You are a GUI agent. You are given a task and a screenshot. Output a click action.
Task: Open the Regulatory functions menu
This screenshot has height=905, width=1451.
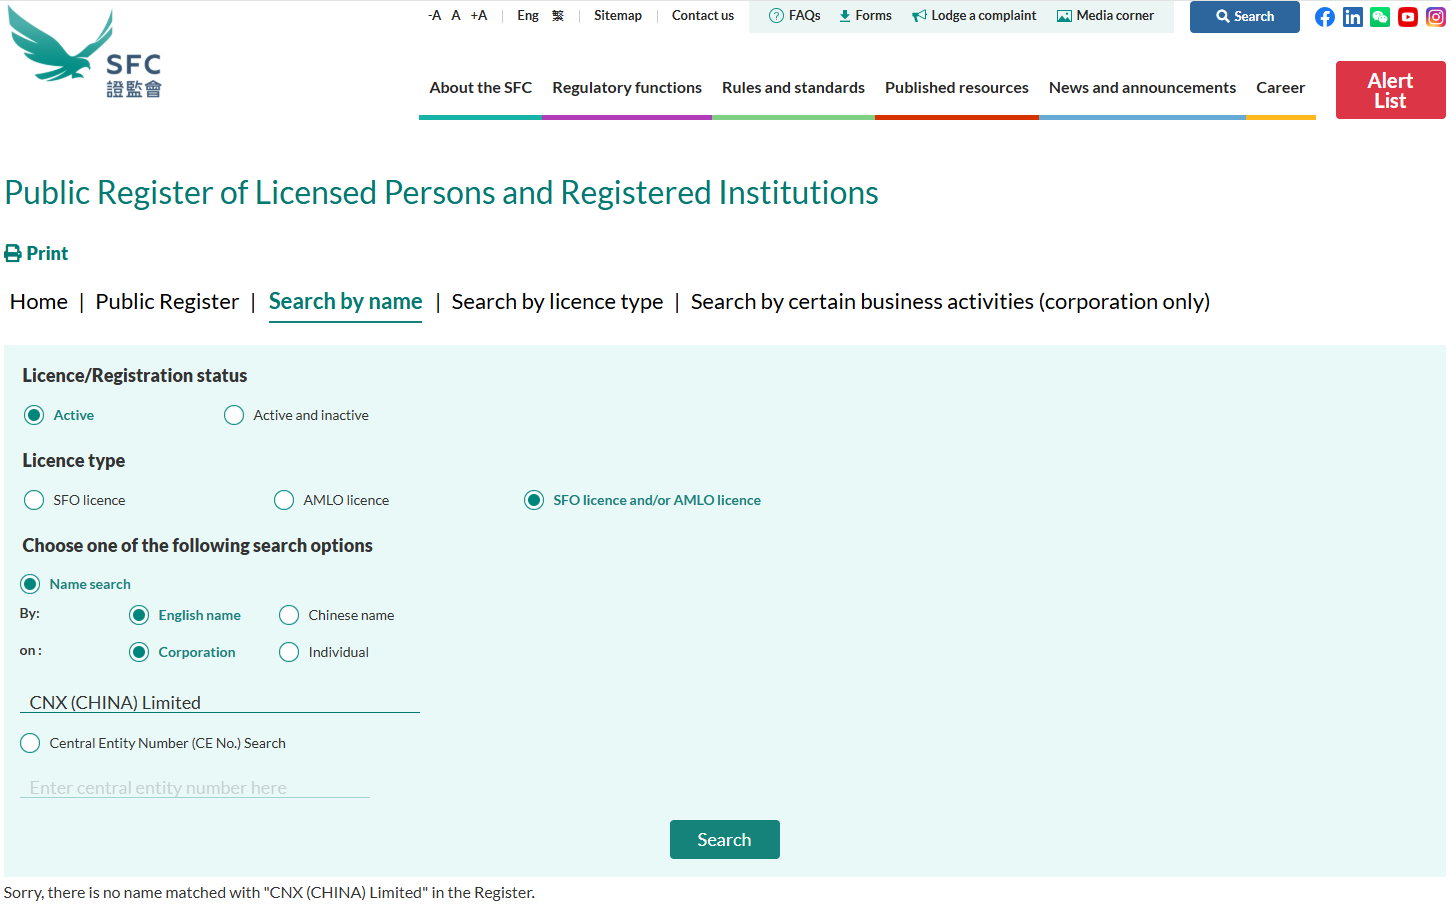[627, 88]
